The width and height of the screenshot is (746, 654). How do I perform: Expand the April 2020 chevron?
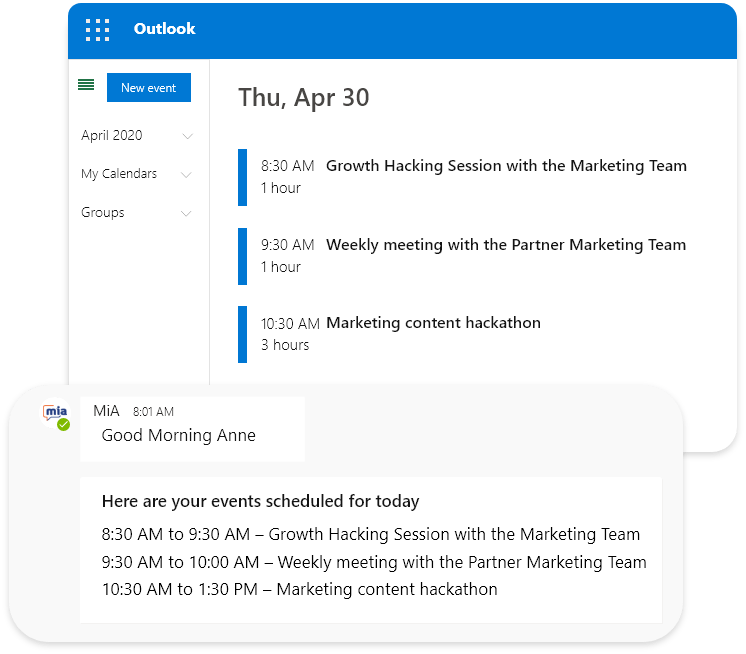[187, 136]
